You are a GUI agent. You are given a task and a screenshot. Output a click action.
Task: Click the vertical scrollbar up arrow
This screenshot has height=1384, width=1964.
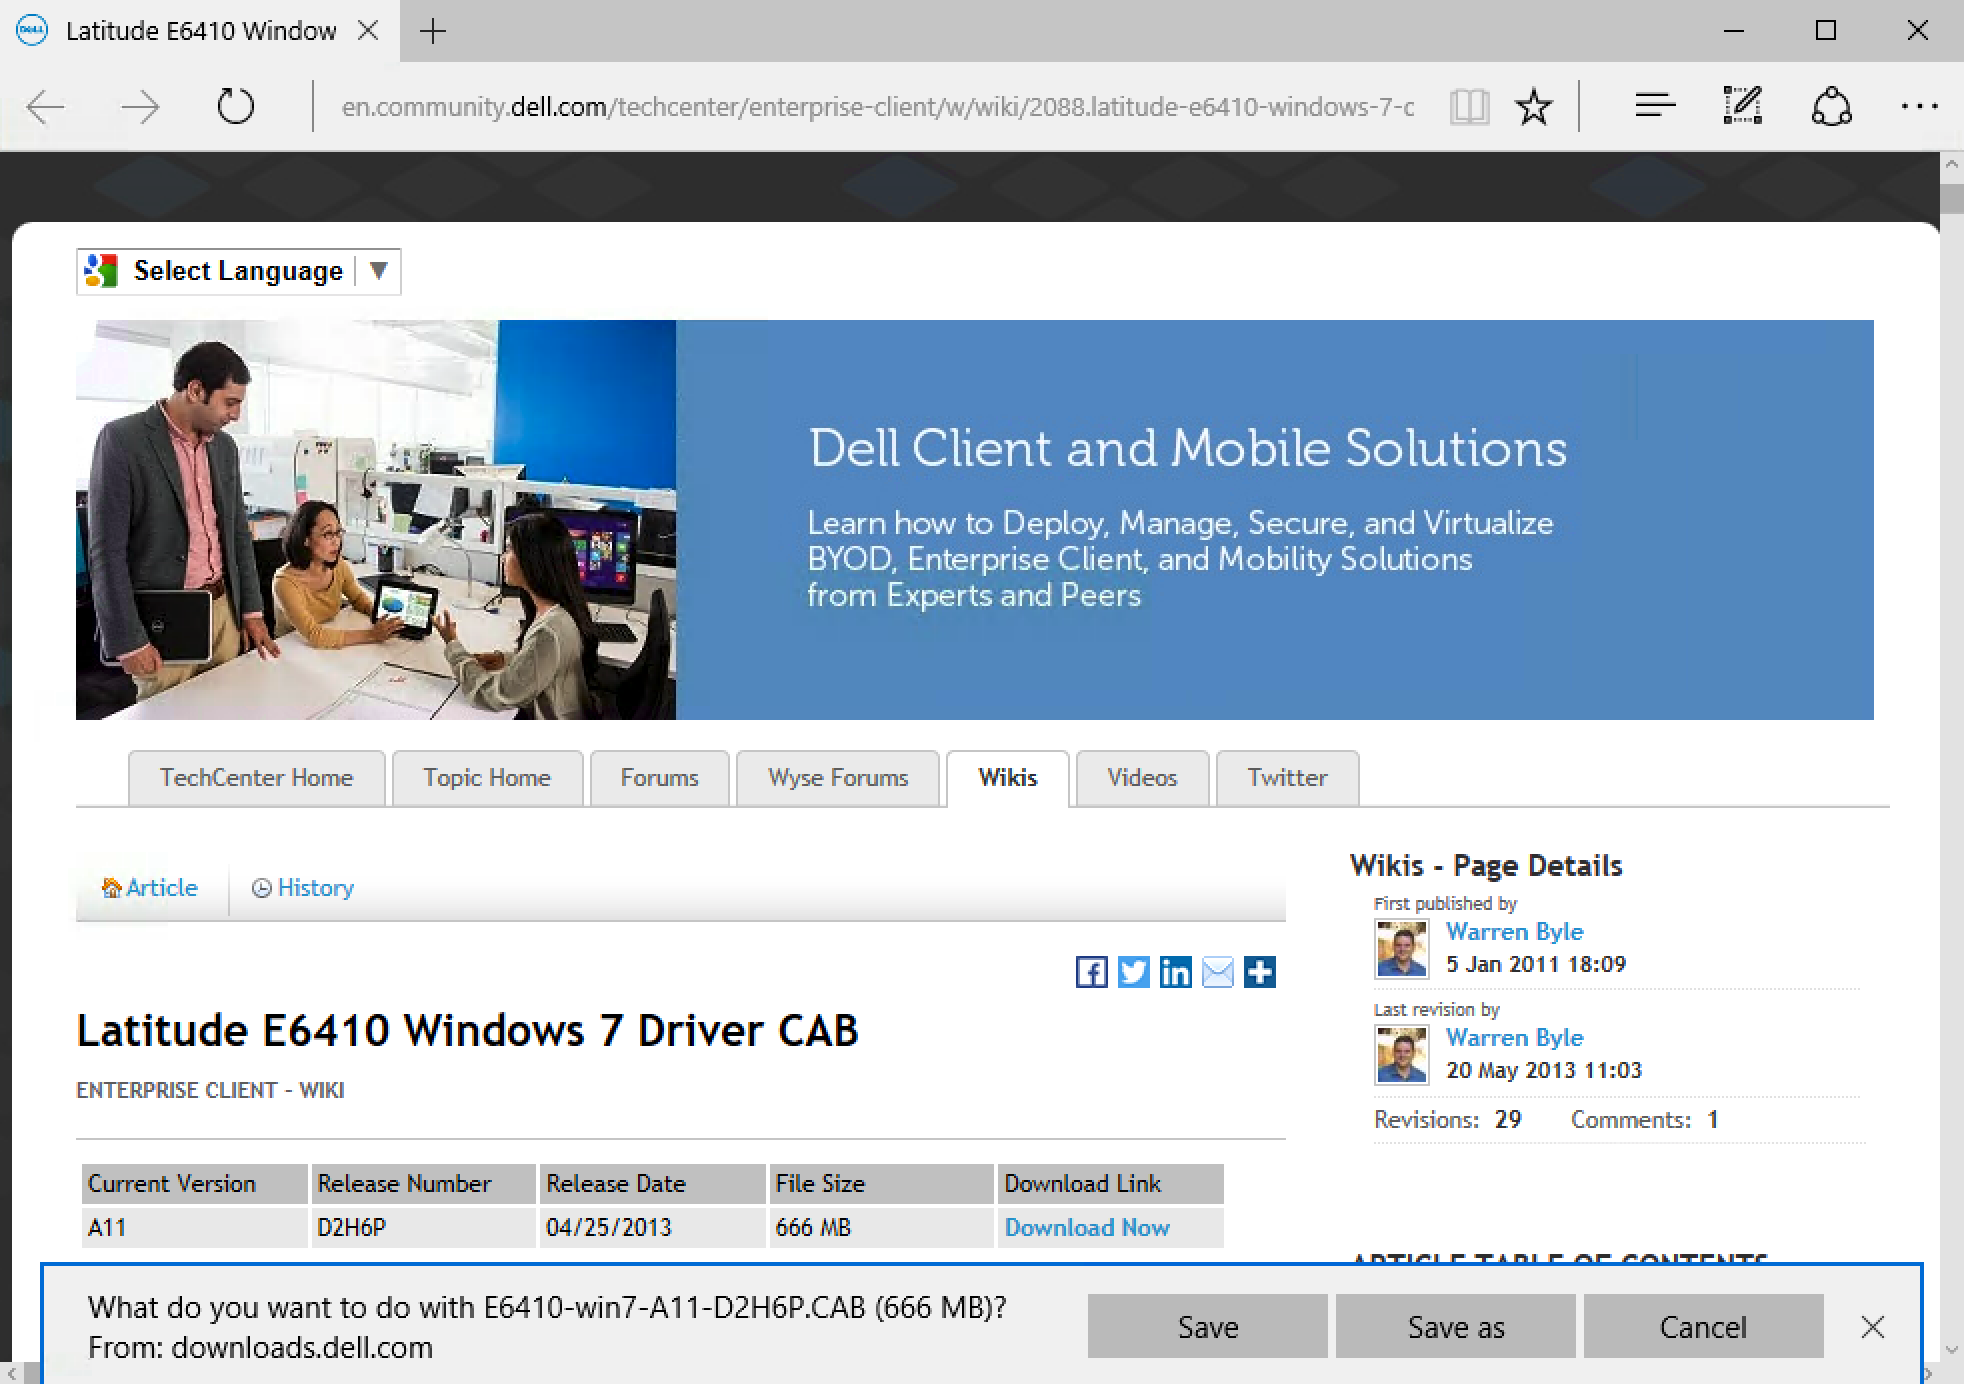point(1952,163)
